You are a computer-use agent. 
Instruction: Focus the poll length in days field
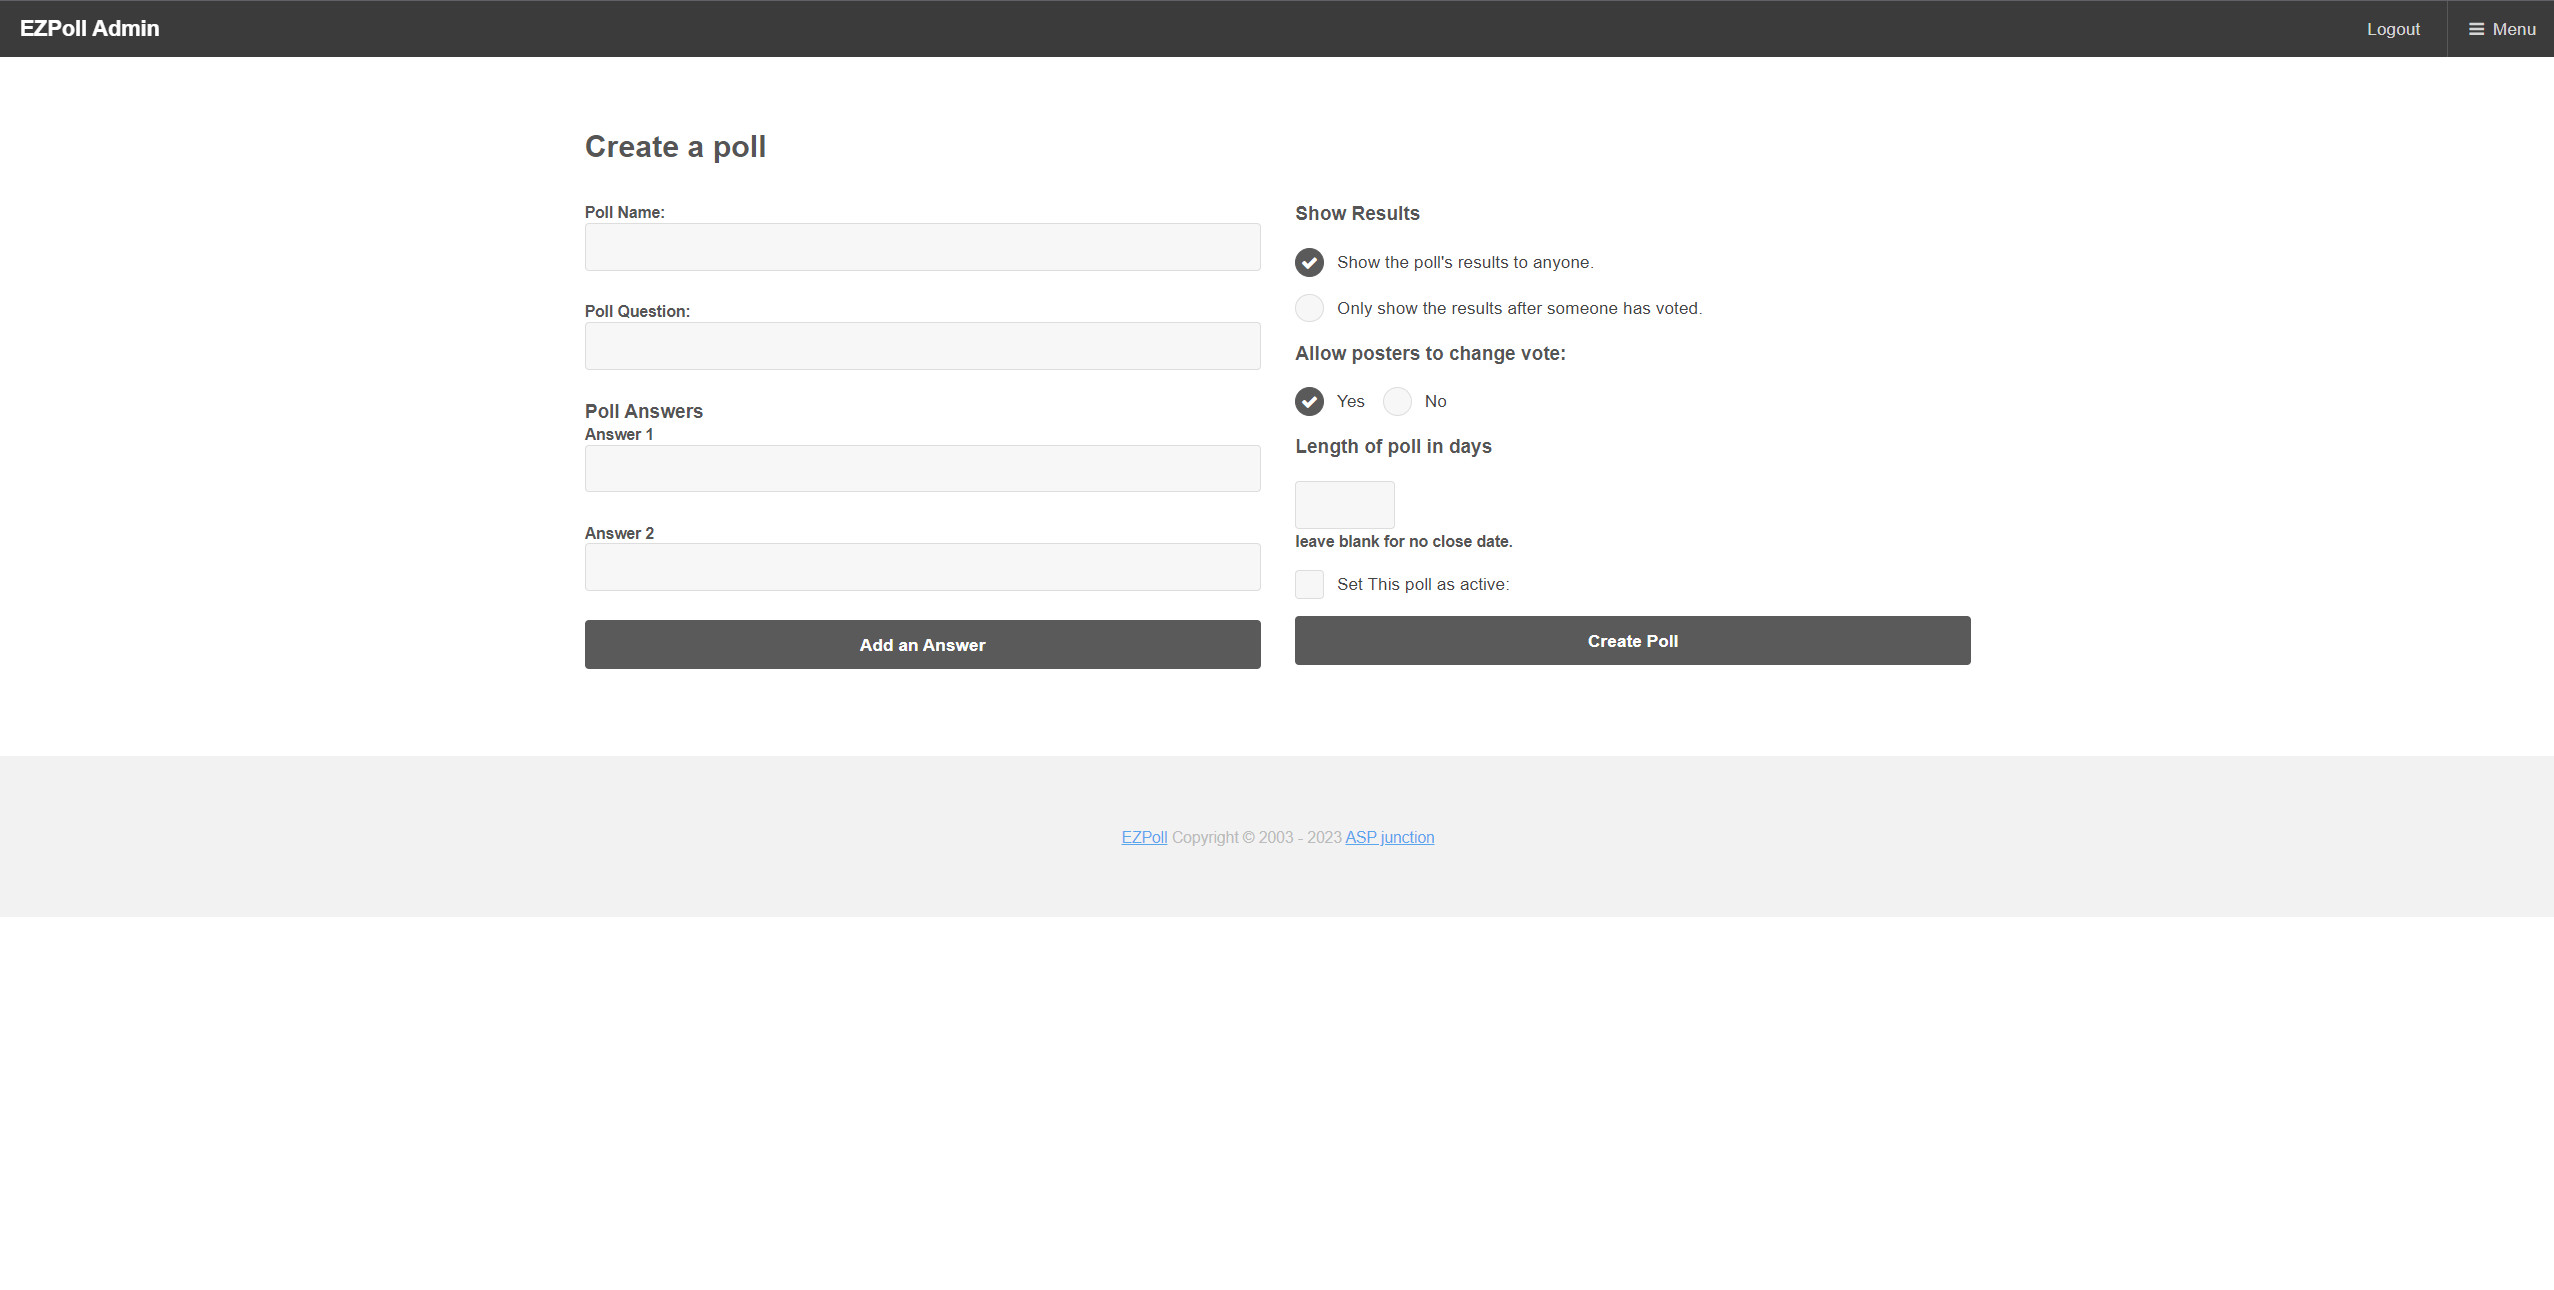1344,505
